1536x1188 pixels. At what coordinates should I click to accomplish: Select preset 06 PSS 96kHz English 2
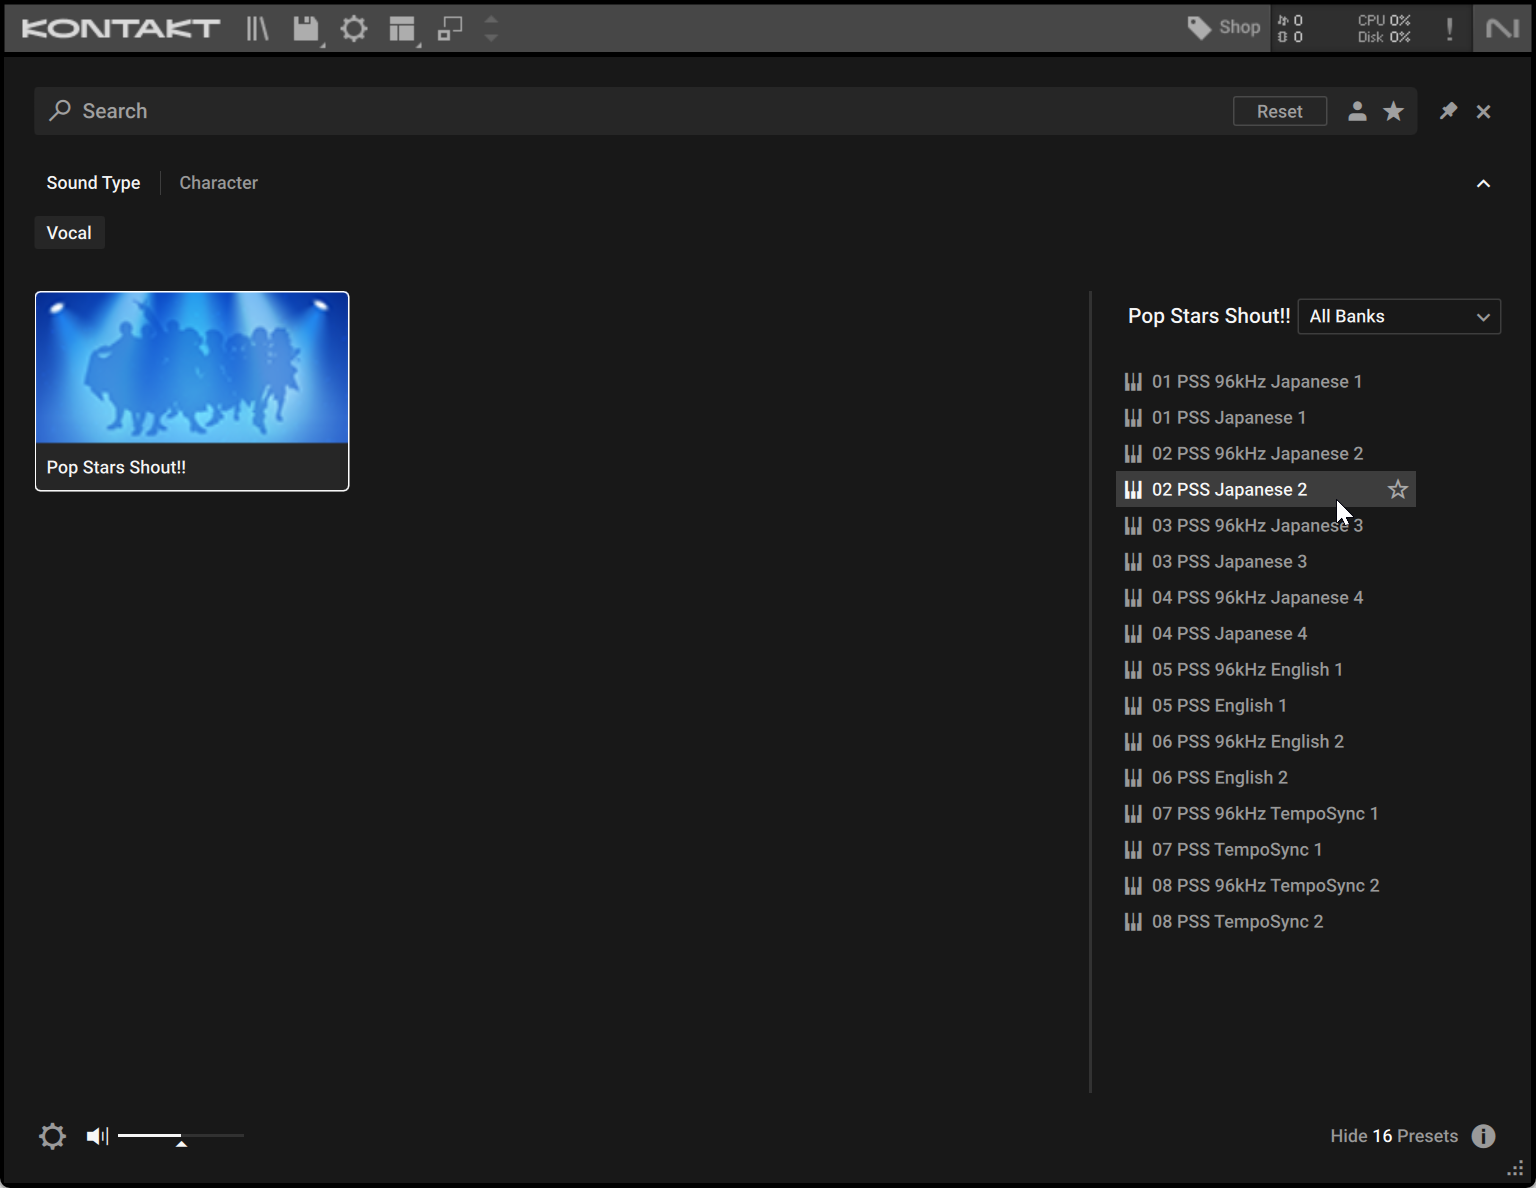point(1266,741)
